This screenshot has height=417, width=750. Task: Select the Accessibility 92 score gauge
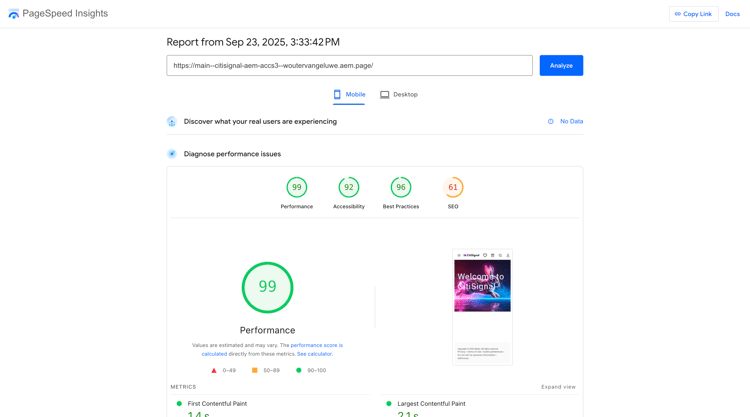[x=349, y=187]
